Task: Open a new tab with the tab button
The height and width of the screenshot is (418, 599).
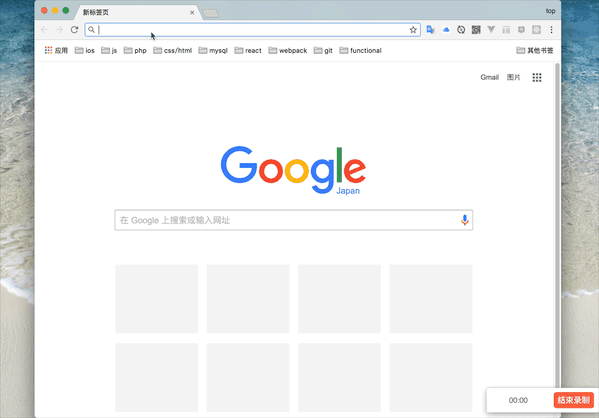Action: coord(210,14)
